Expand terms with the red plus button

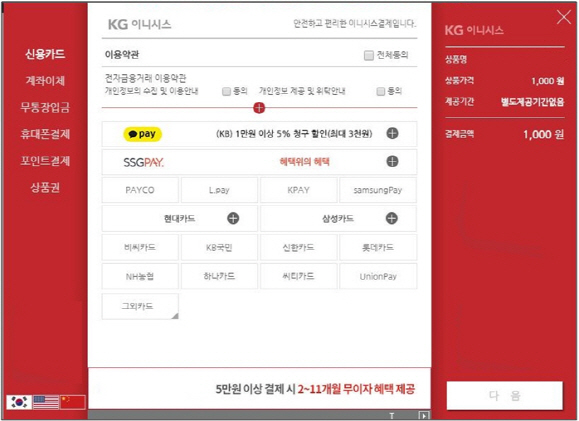coord(259,108)
